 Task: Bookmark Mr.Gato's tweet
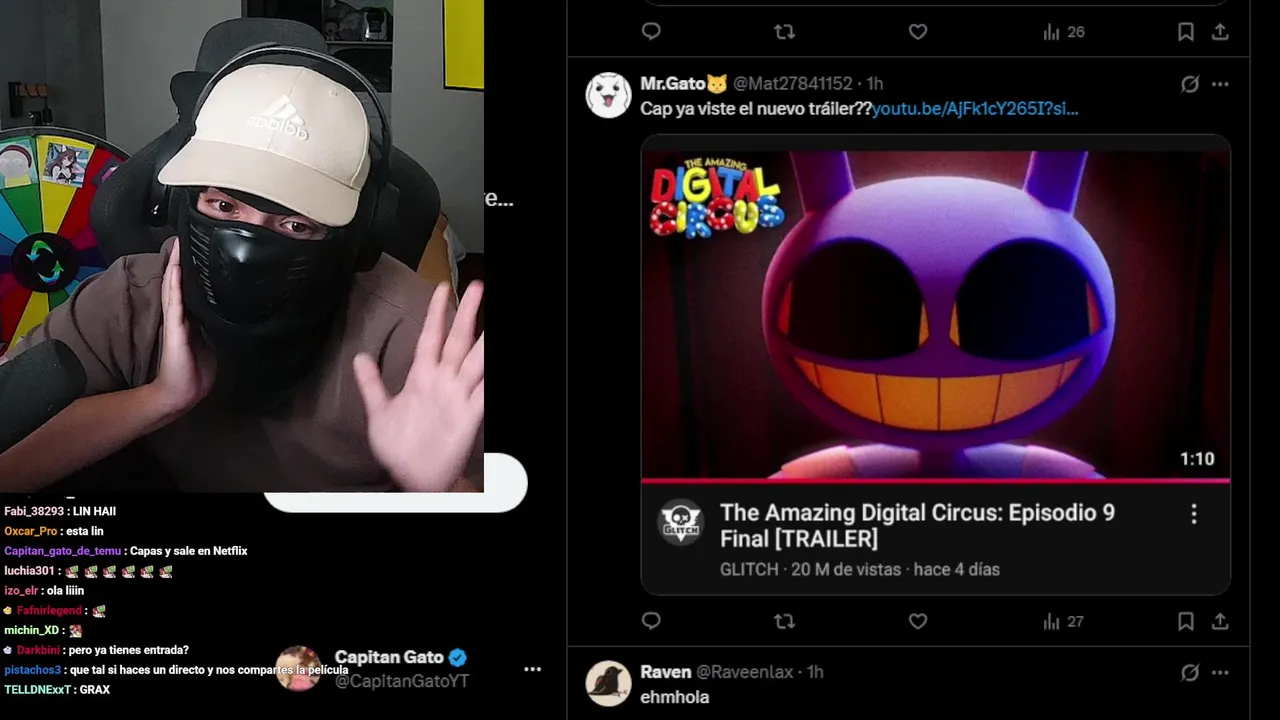pos(1186,621)
